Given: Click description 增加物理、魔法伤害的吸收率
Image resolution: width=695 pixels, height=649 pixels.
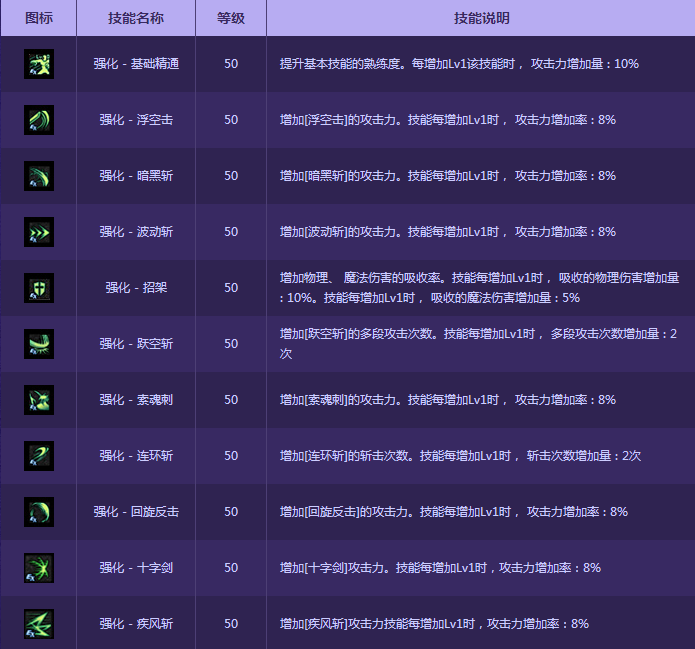Looking at the screenshot, I should [479, 288].
